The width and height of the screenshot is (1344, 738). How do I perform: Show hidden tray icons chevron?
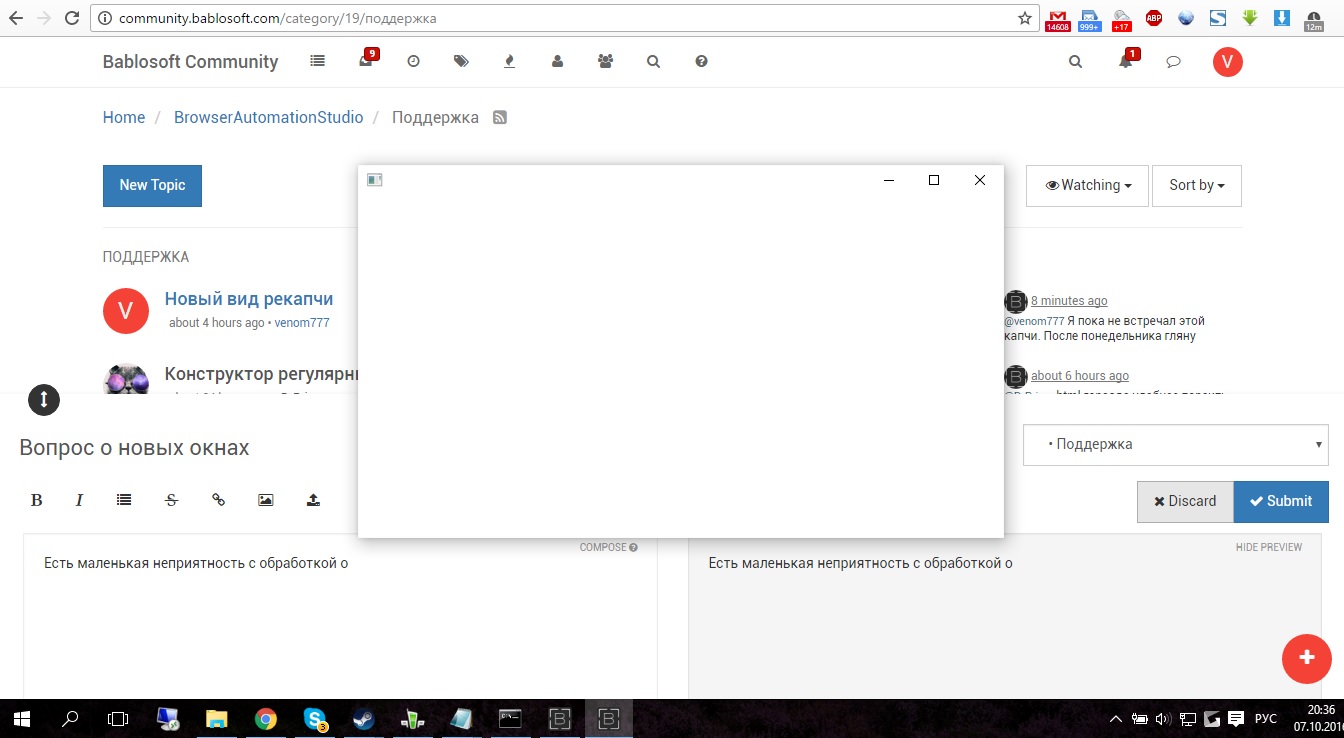[1116, 718]
